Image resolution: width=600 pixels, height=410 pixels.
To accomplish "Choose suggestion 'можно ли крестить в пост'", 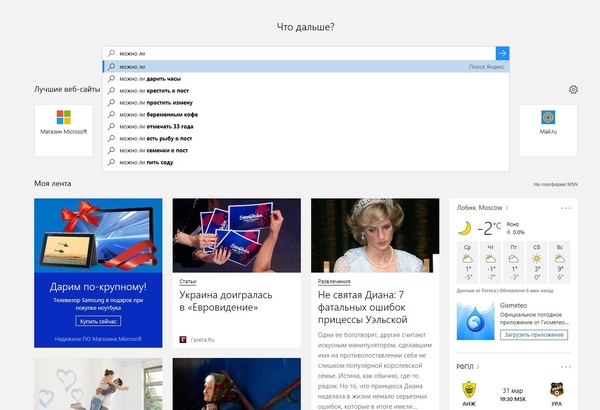I will (x=306, y=91).
